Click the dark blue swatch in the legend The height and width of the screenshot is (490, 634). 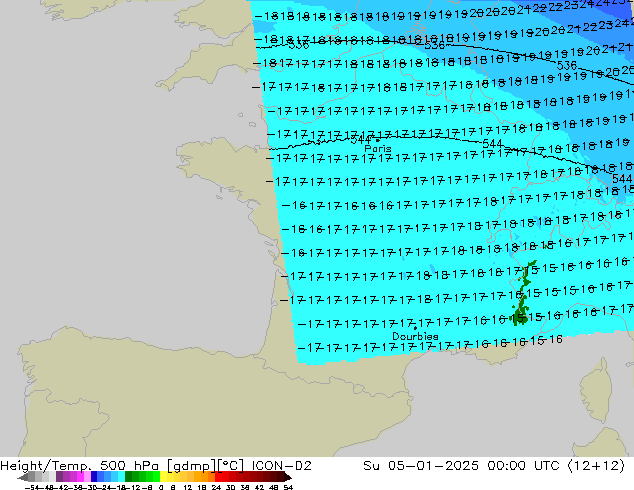point(94,477)
